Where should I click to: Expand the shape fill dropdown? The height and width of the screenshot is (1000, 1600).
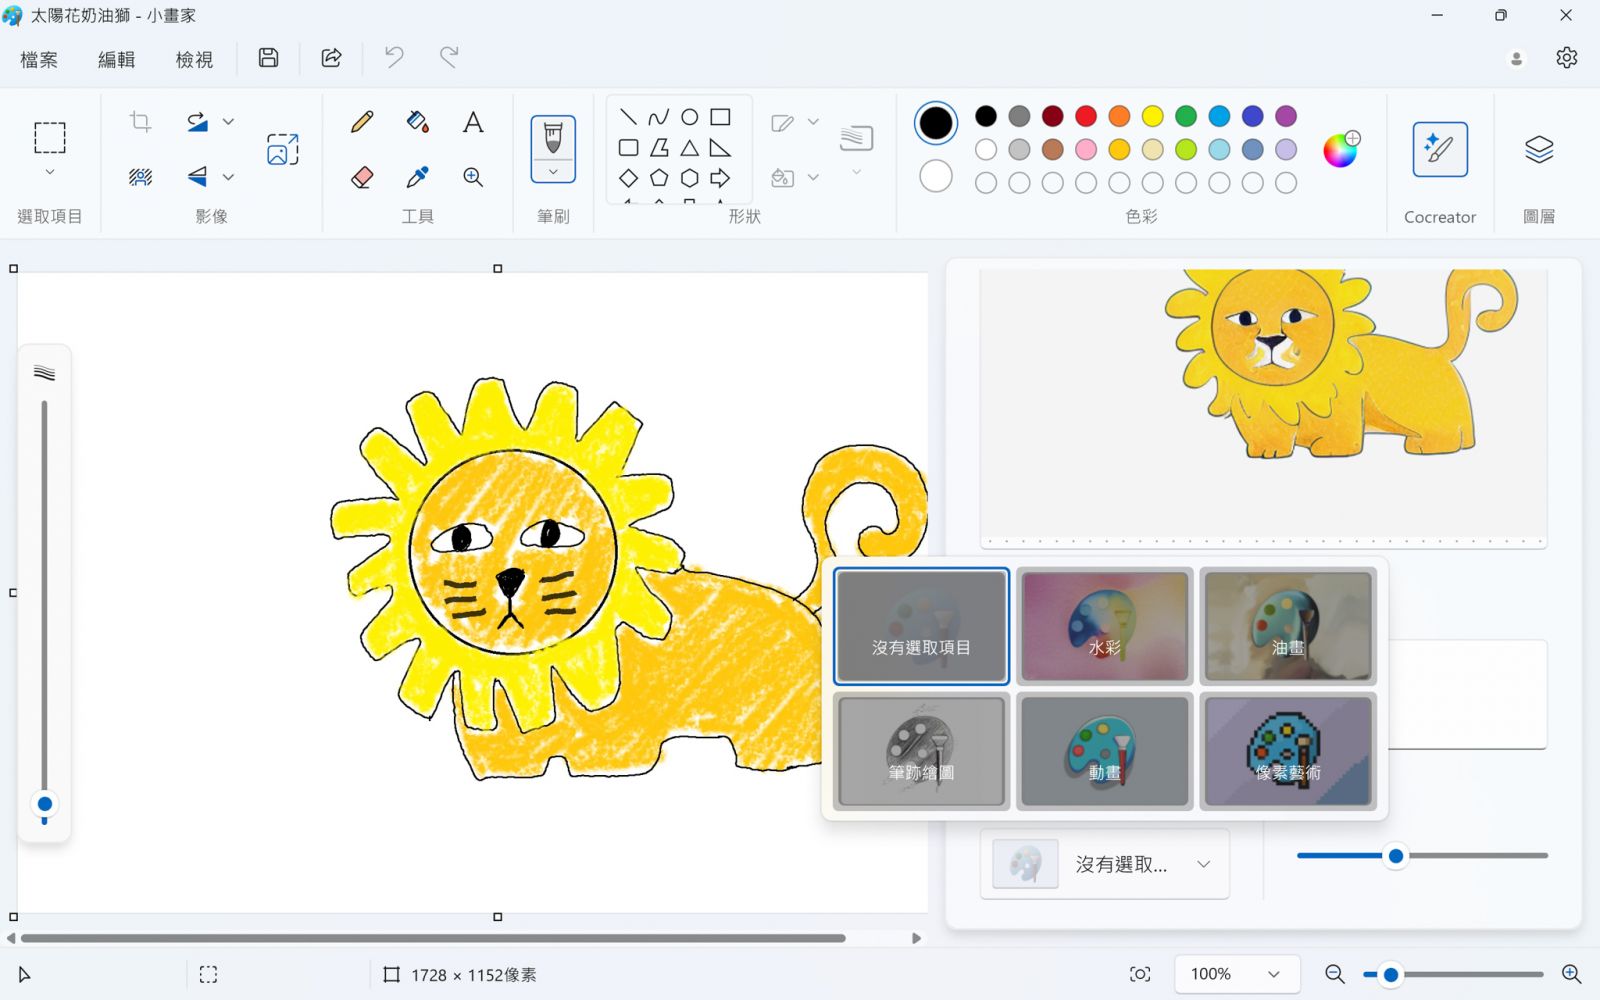813,177
